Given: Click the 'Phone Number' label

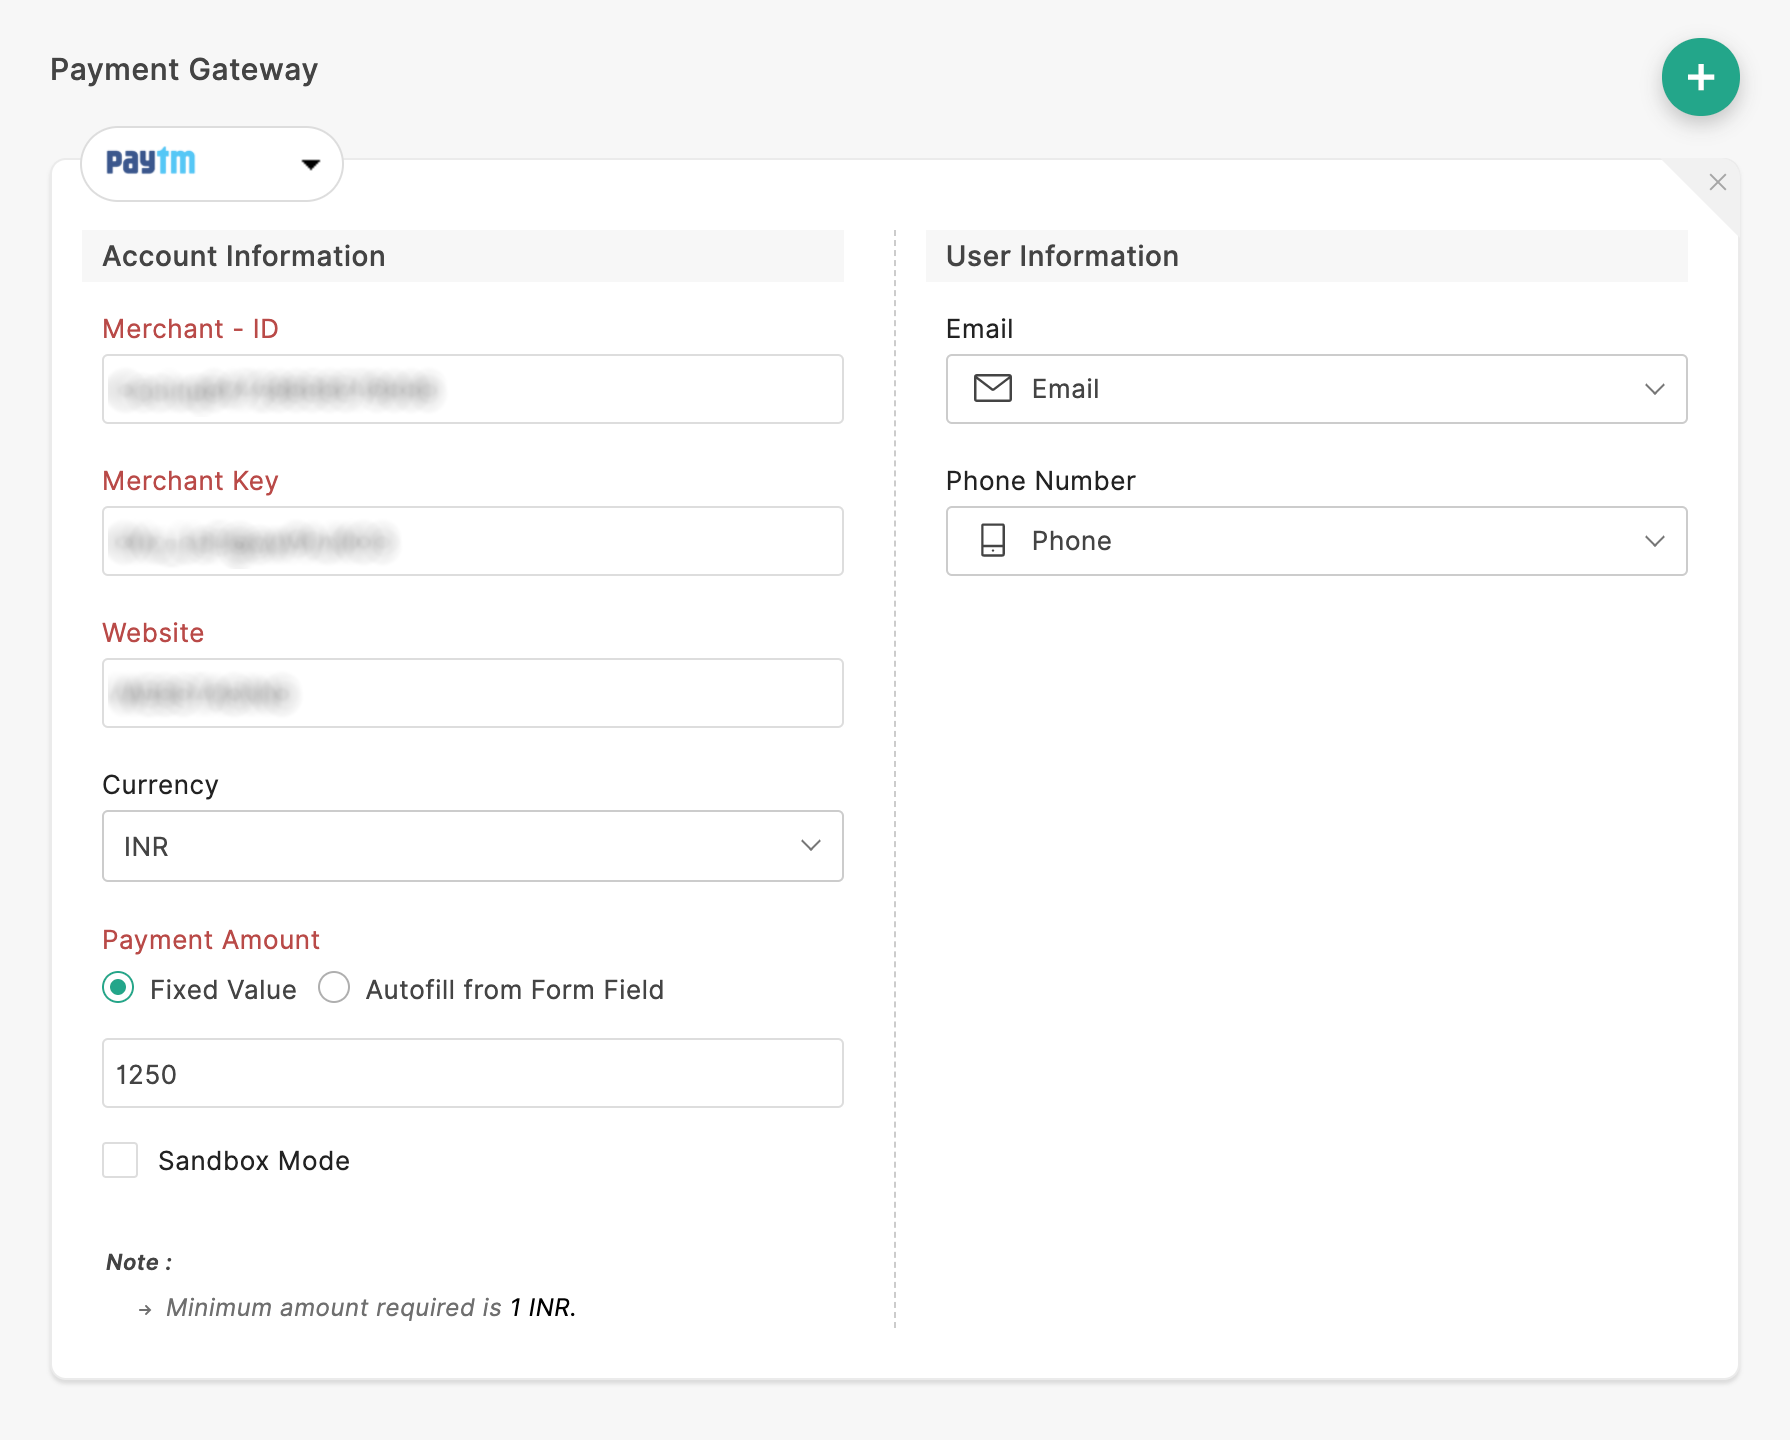Looking at the screenshot, I should point(1041,481).
